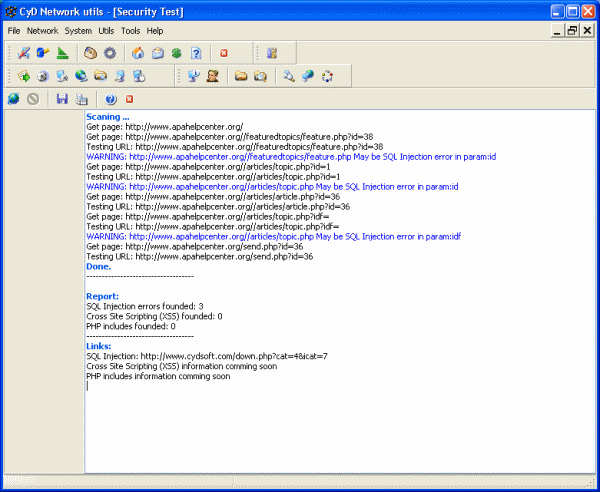Click the plain yellow folder icon
Image resolution: width=600 pixels, height=492 pixels.
click(241, 76)
